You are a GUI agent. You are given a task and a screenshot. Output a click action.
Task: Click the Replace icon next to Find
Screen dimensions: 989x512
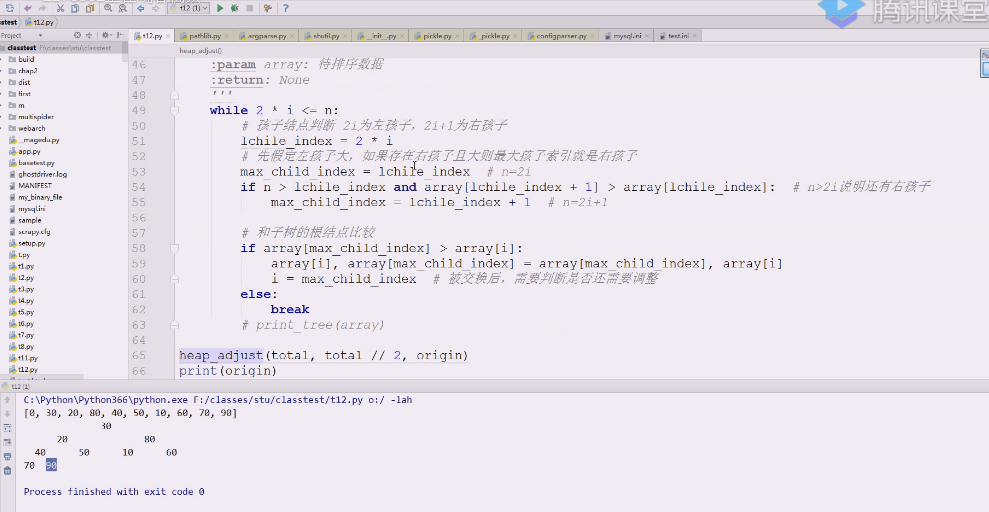[122, 8]
